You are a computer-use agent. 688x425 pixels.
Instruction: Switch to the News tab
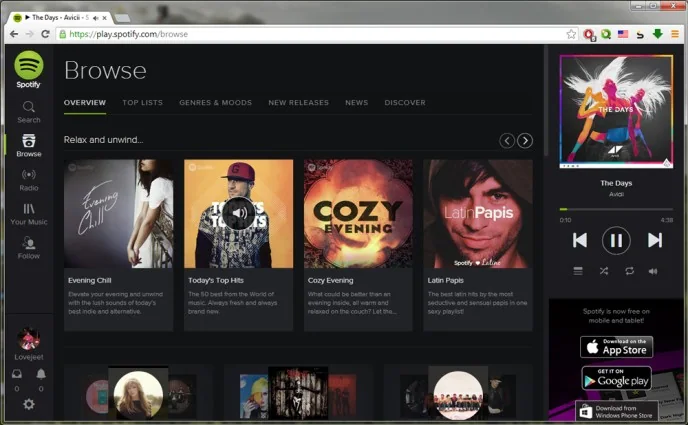[x=356, y=103]
